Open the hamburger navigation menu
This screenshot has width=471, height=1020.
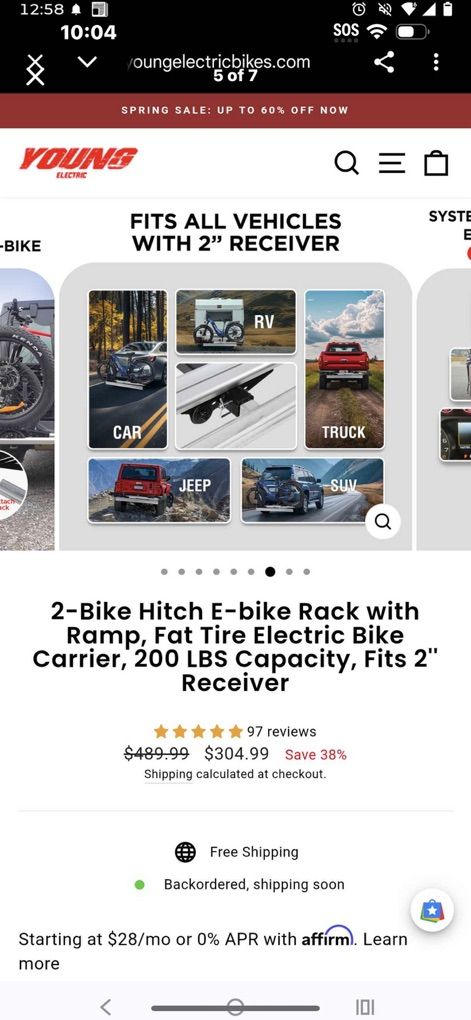pos(392,163)
